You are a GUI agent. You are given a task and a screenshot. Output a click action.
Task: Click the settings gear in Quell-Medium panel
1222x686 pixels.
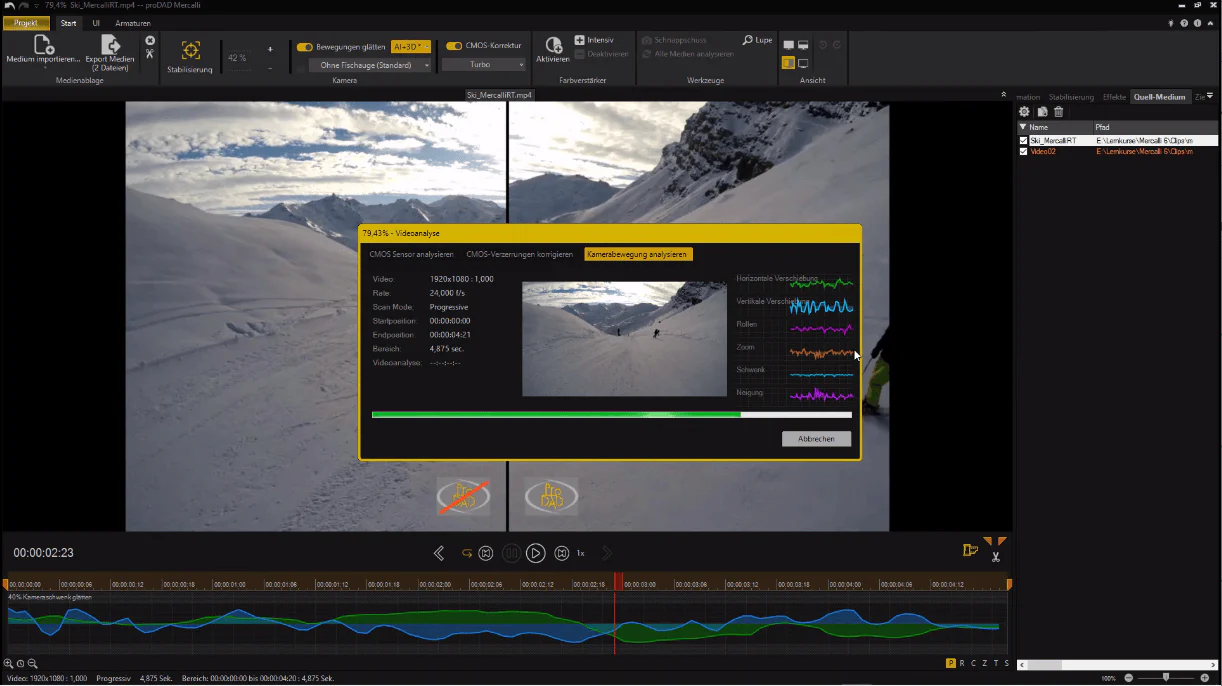tap(1024, 112)
